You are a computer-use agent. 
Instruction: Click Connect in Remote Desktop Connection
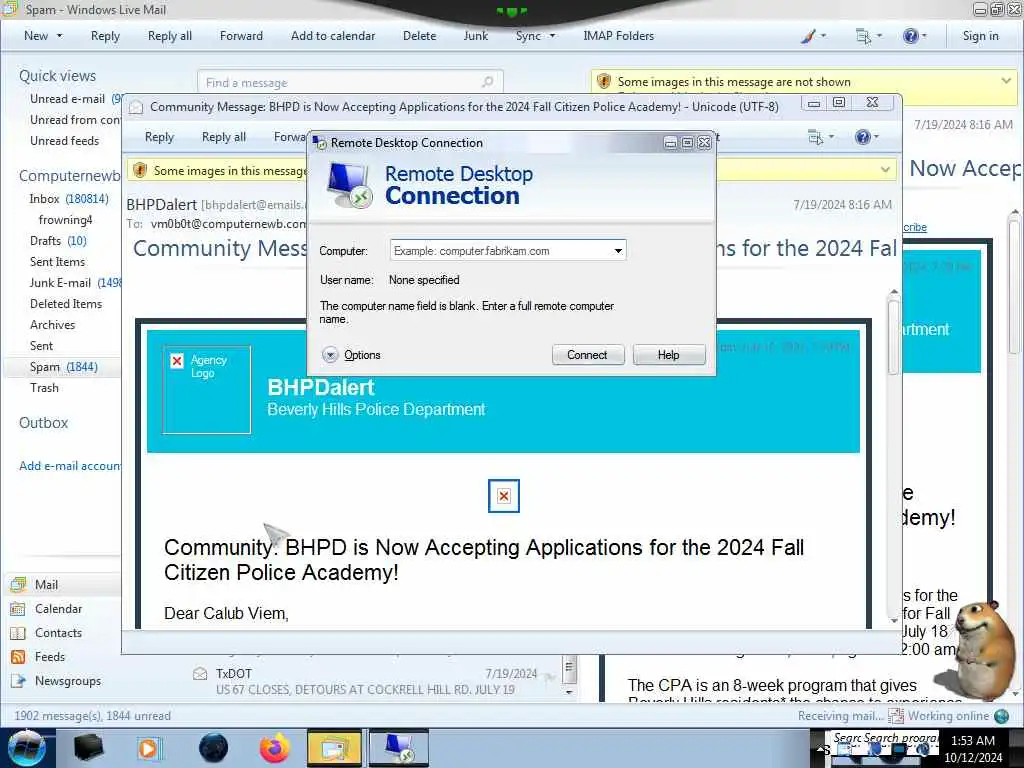tap(588, 355)
